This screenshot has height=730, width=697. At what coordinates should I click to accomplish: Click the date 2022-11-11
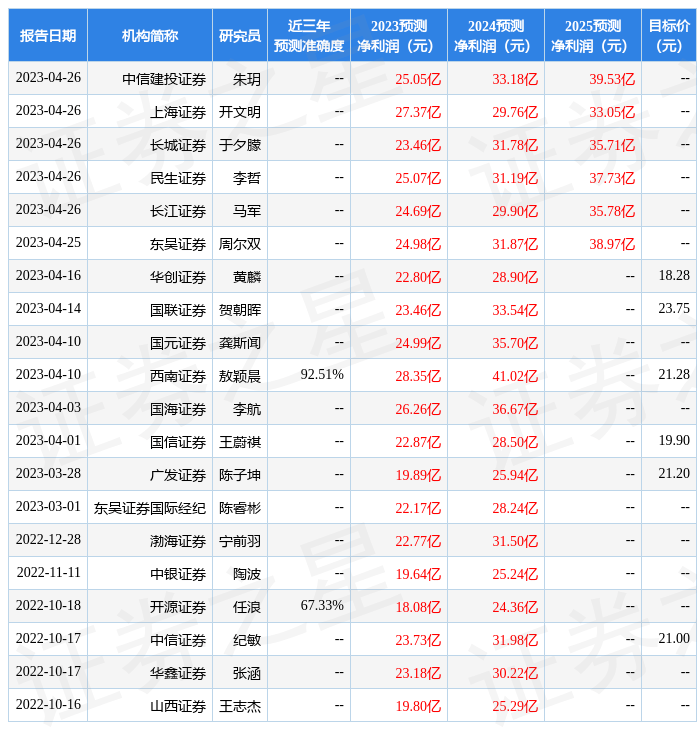coord(48,573)
